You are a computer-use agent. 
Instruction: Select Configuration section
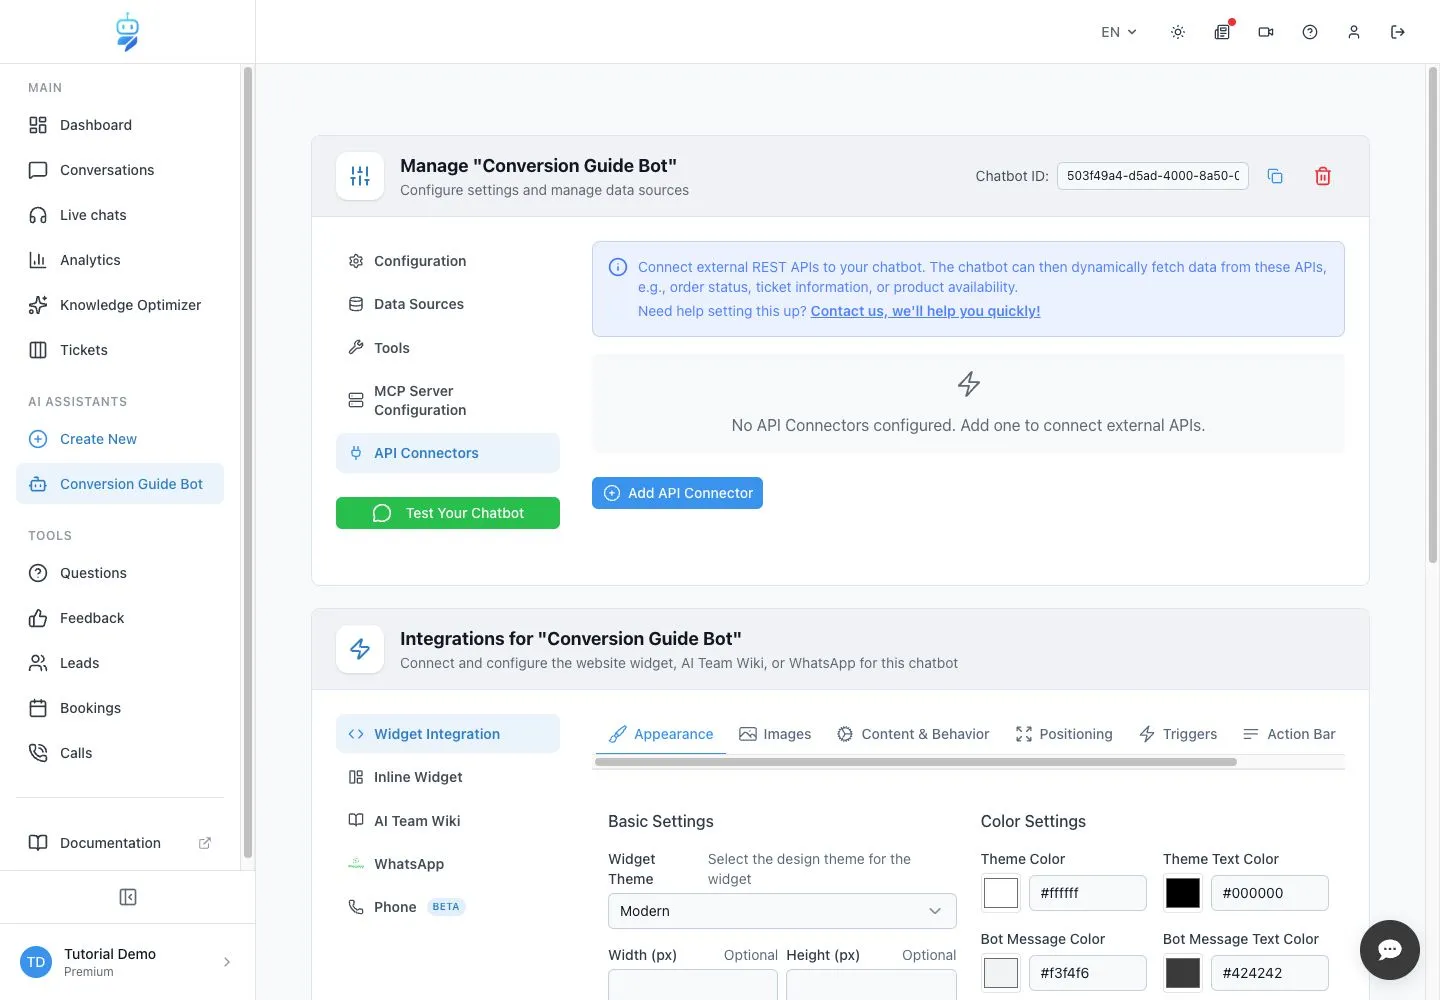pyautogui.click(x=448, y=261)
